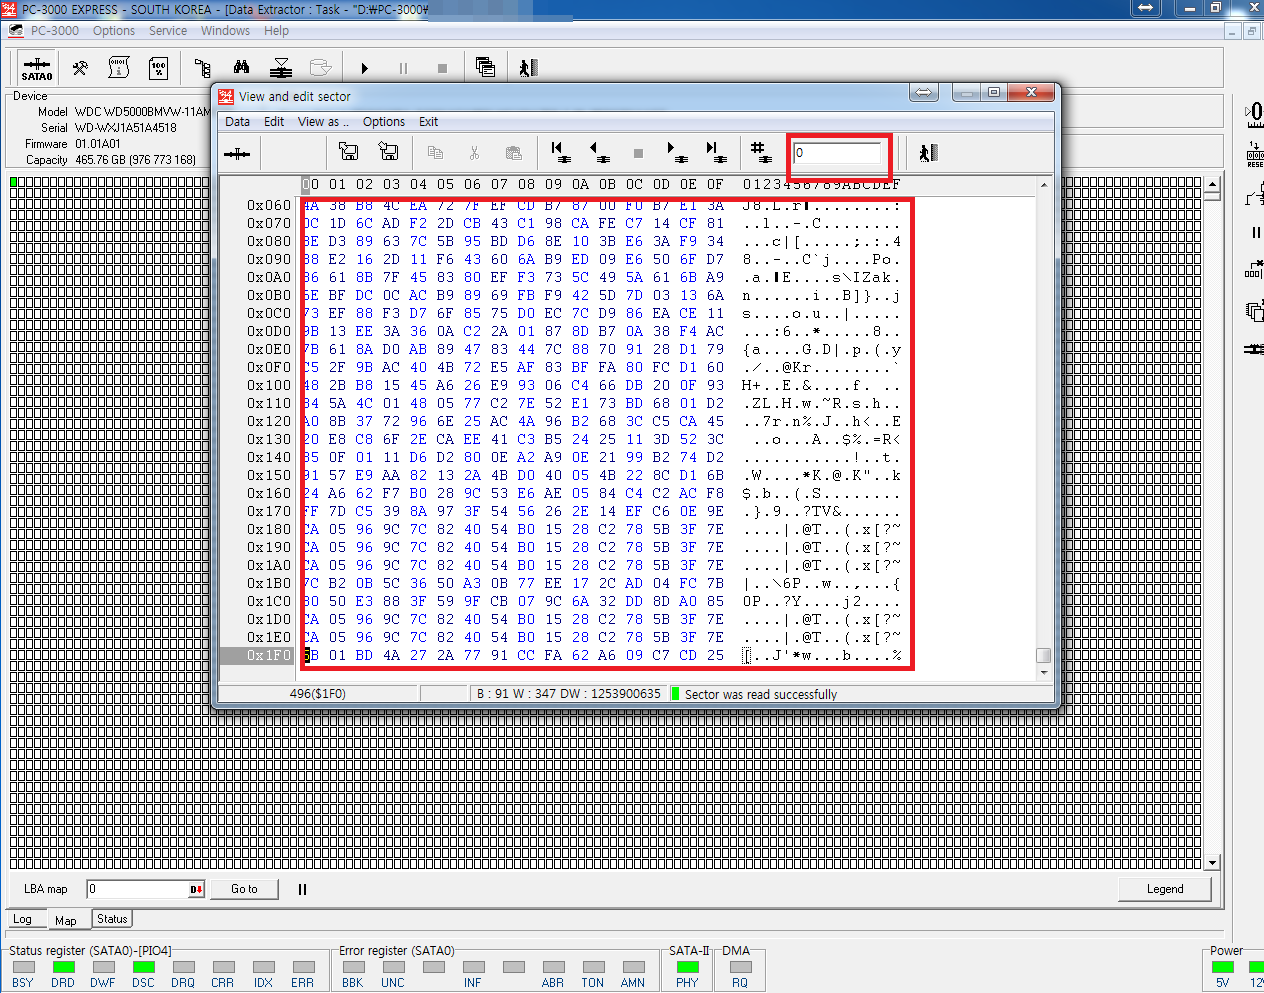Open the Help menu
Image resolution: width=1264 pixels, height=993 pixels.
coord(276,31)
